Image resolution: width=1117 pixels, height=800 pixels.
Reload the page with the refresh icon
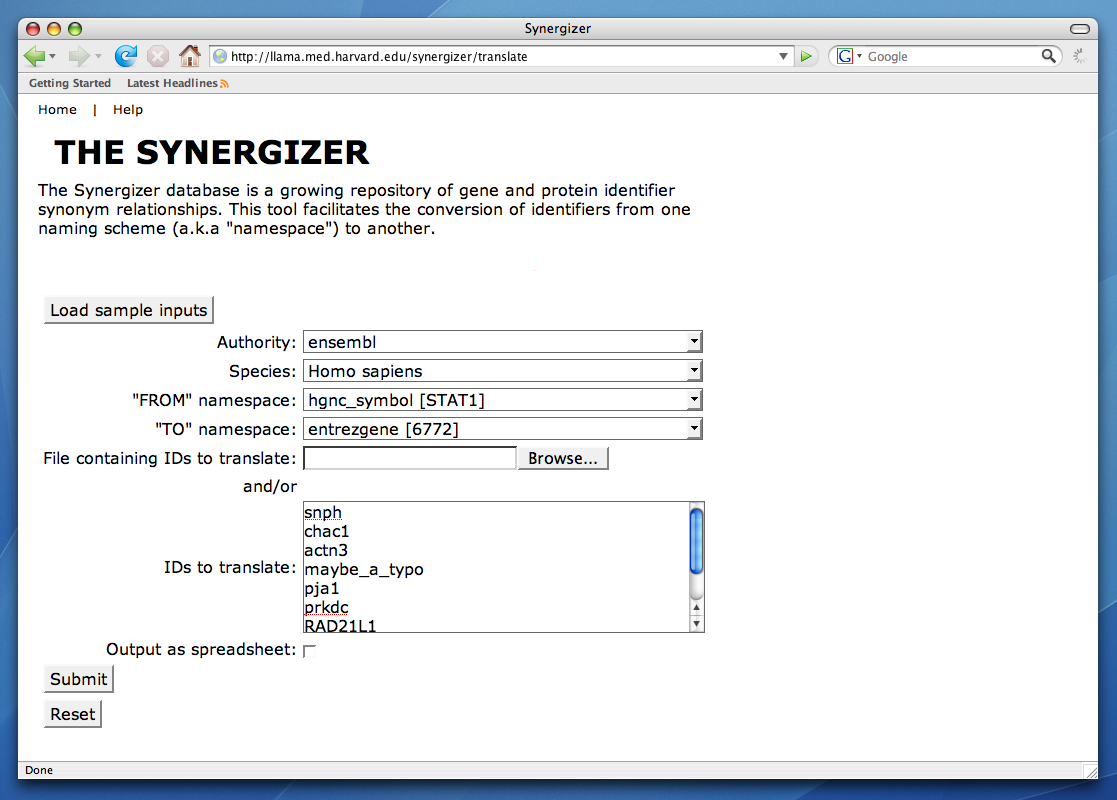[x=126, y=56]
